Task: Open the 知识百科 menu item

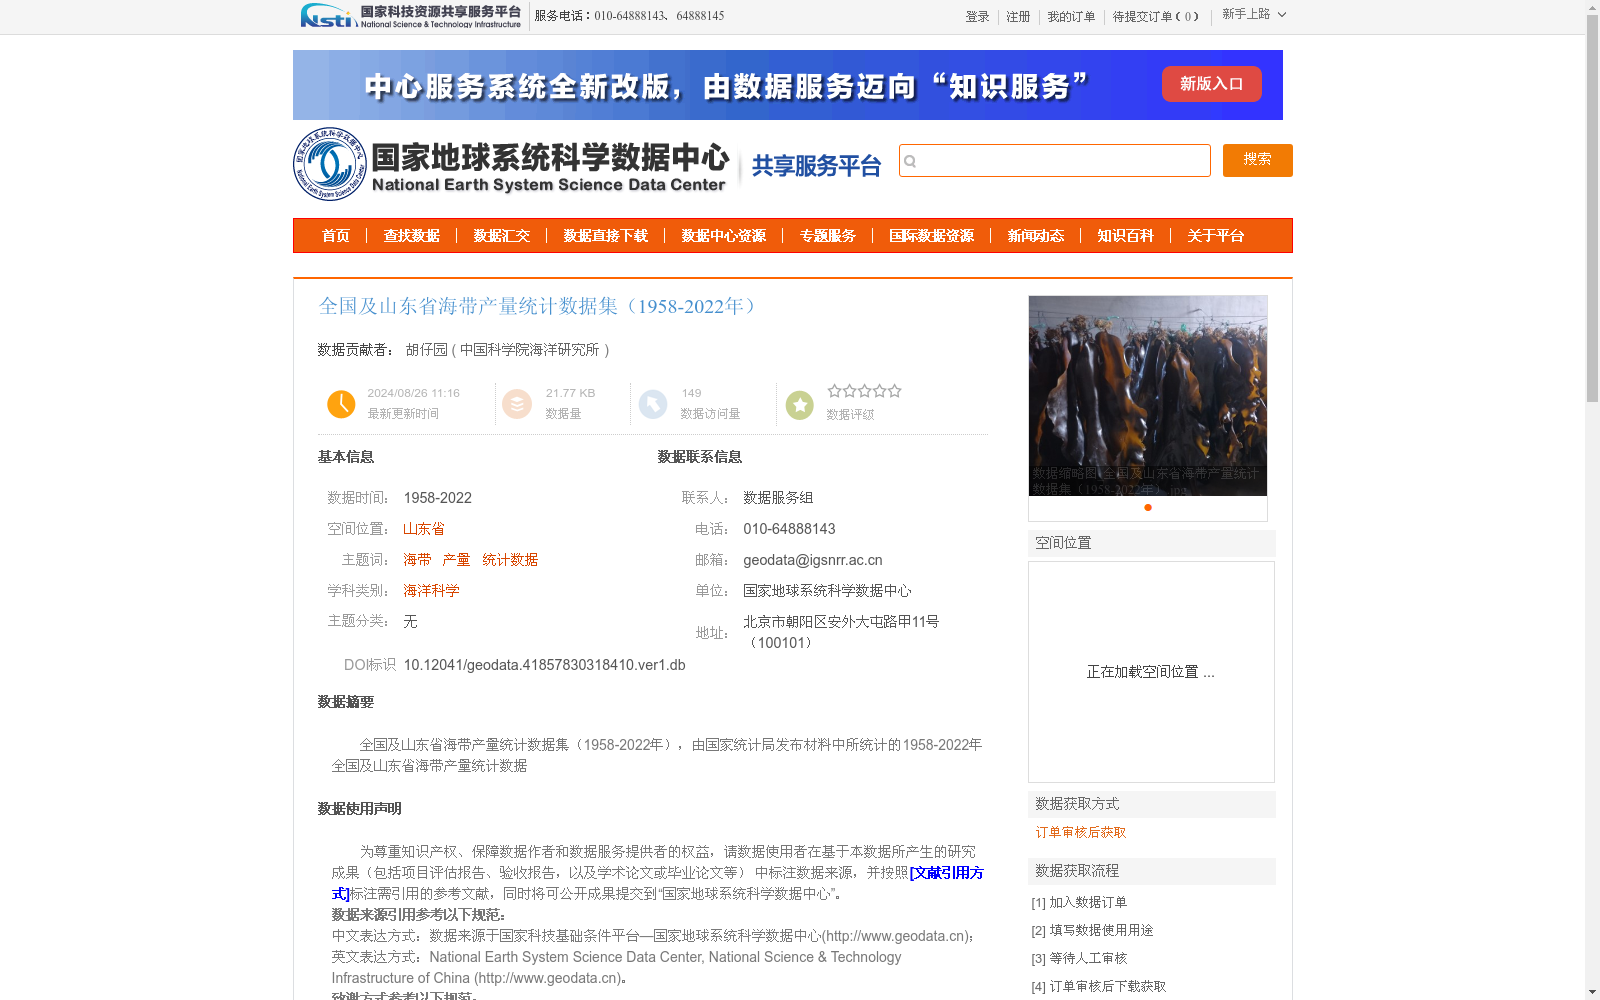Action: (1126, 236)
